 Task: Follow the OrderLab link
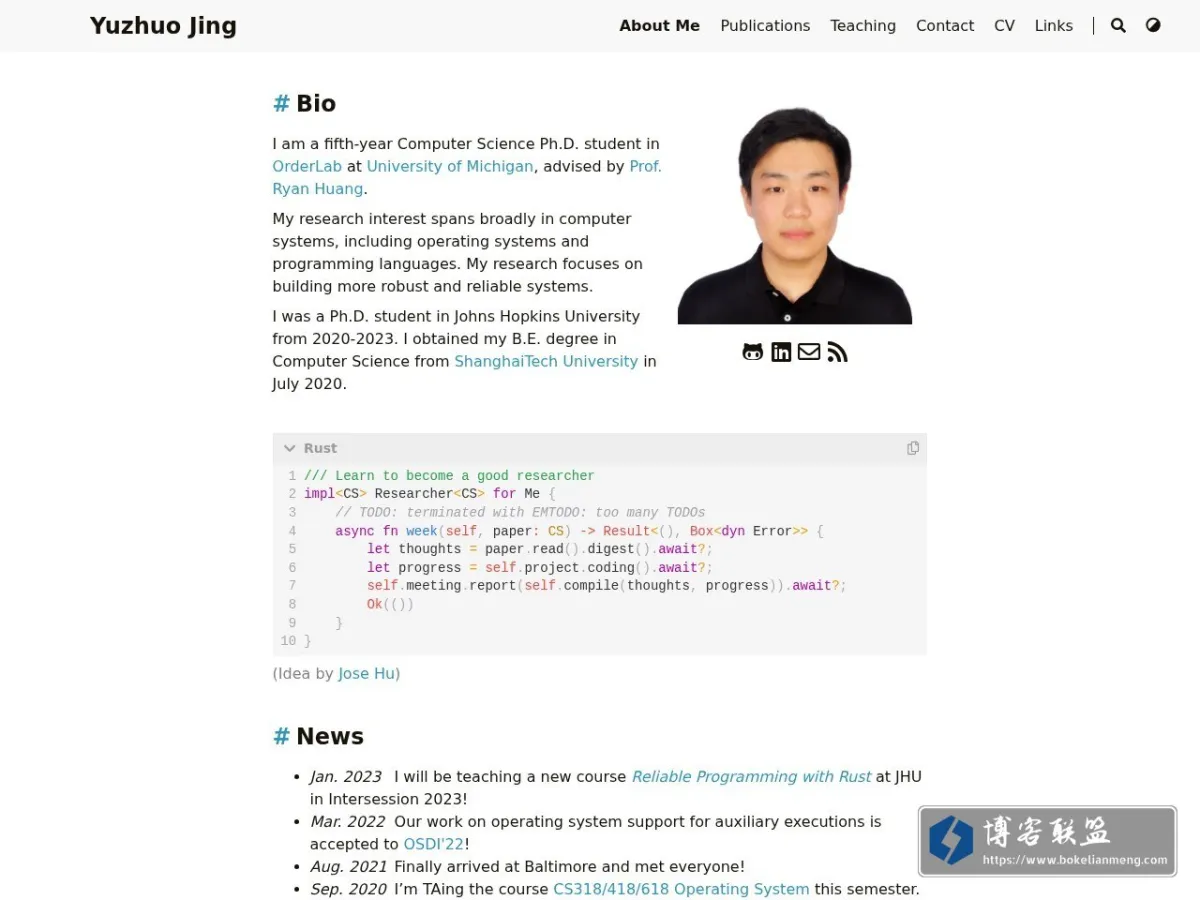click(x=307, y=166)
